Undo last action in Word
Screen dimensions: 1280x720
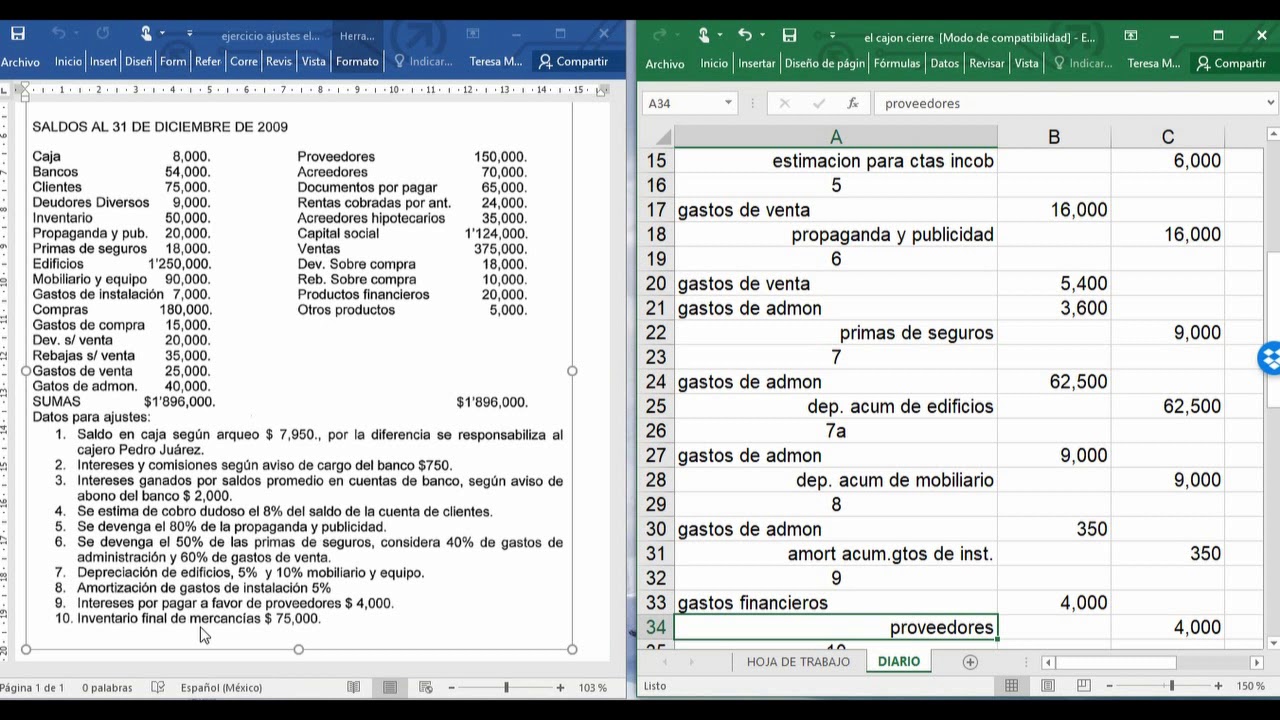[x=58, y=34]
